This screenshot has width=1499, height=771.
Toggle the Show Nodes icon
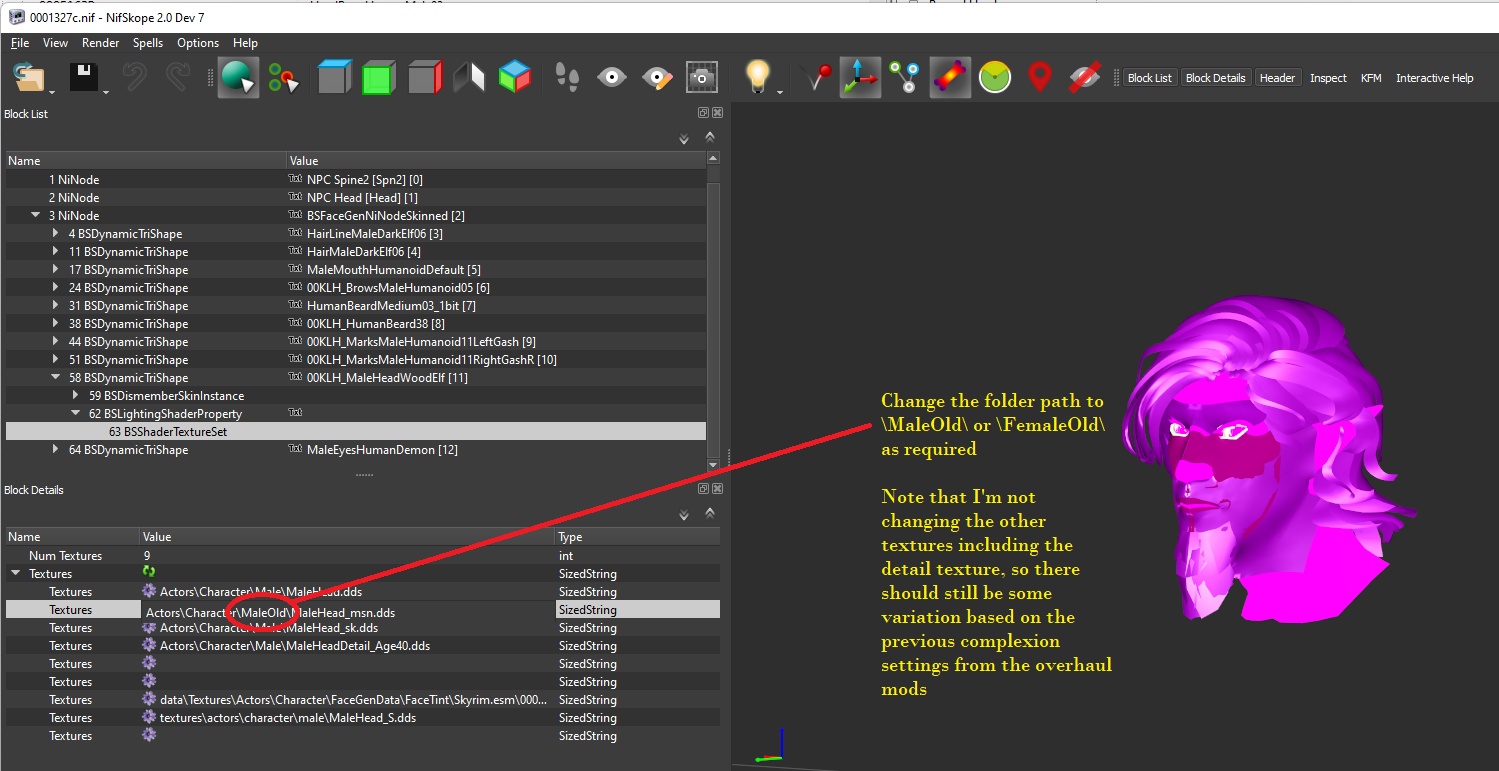click(905, 78)
